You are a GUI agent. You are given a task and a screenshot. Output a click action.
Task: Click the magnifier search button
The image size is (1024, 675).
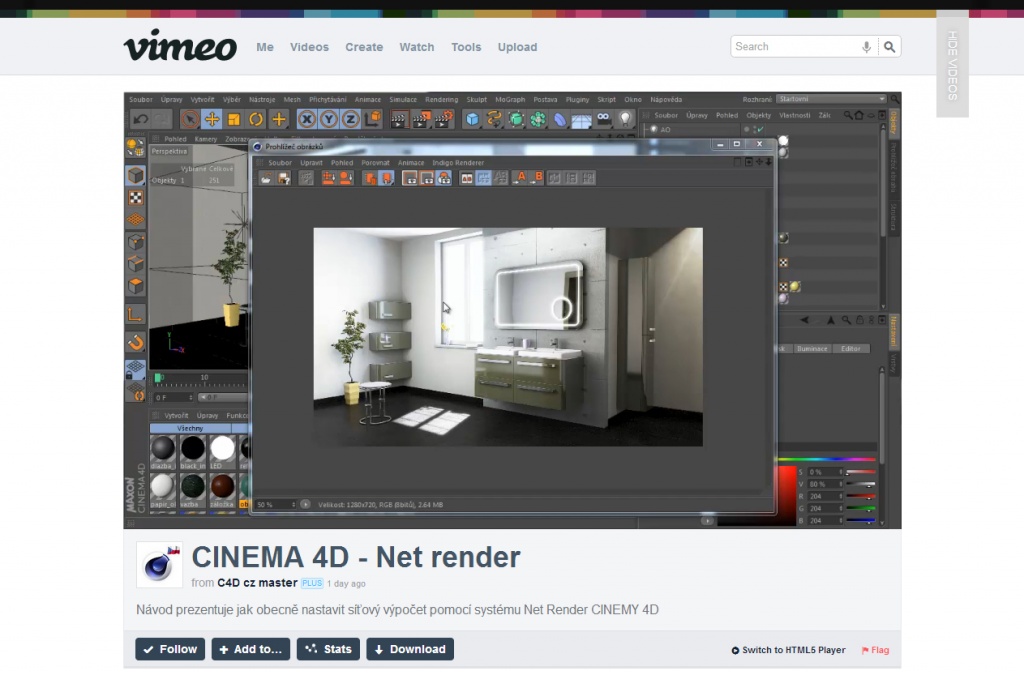889,47
